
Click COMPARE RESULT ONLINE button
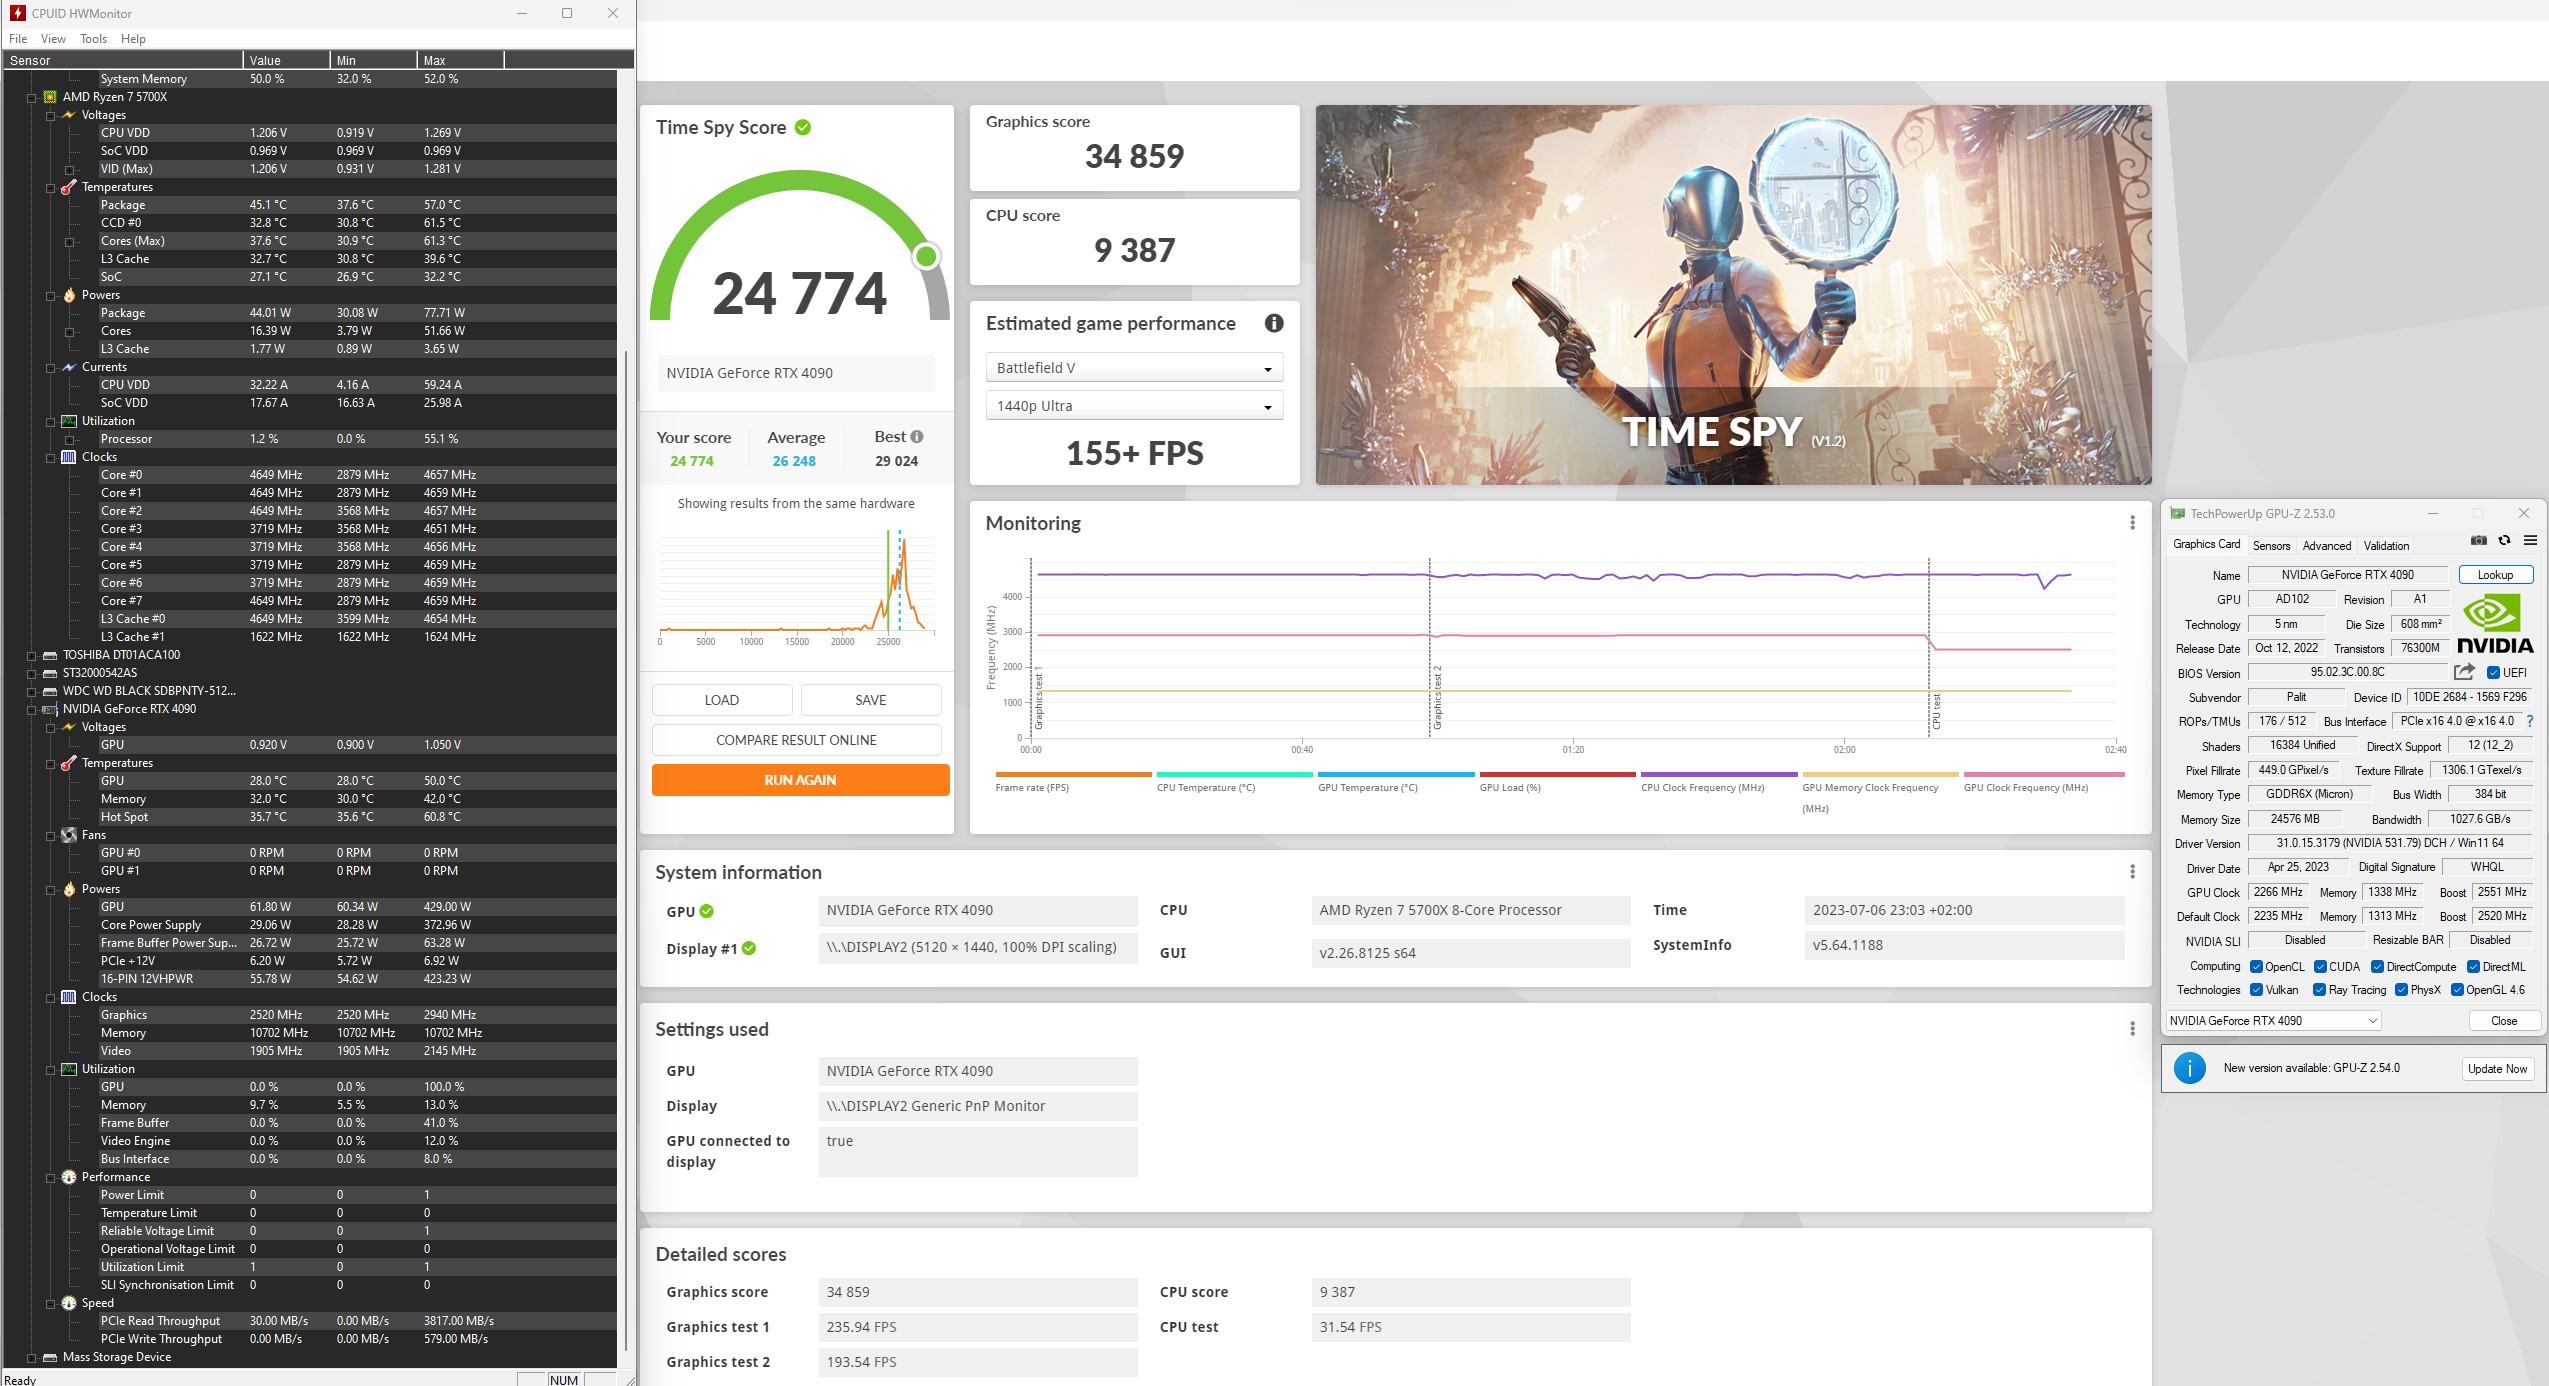(x=796, y=740)
